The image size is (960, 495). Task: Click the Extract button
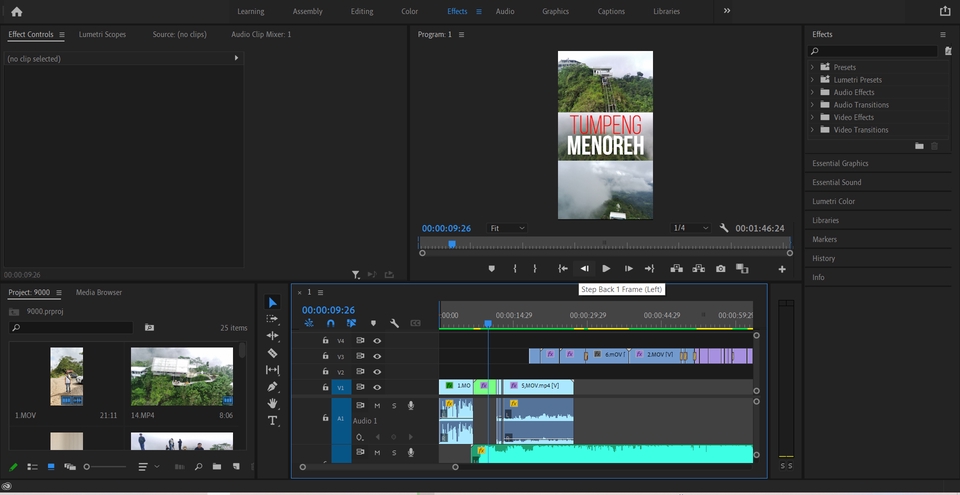click(x=699, y=268)
